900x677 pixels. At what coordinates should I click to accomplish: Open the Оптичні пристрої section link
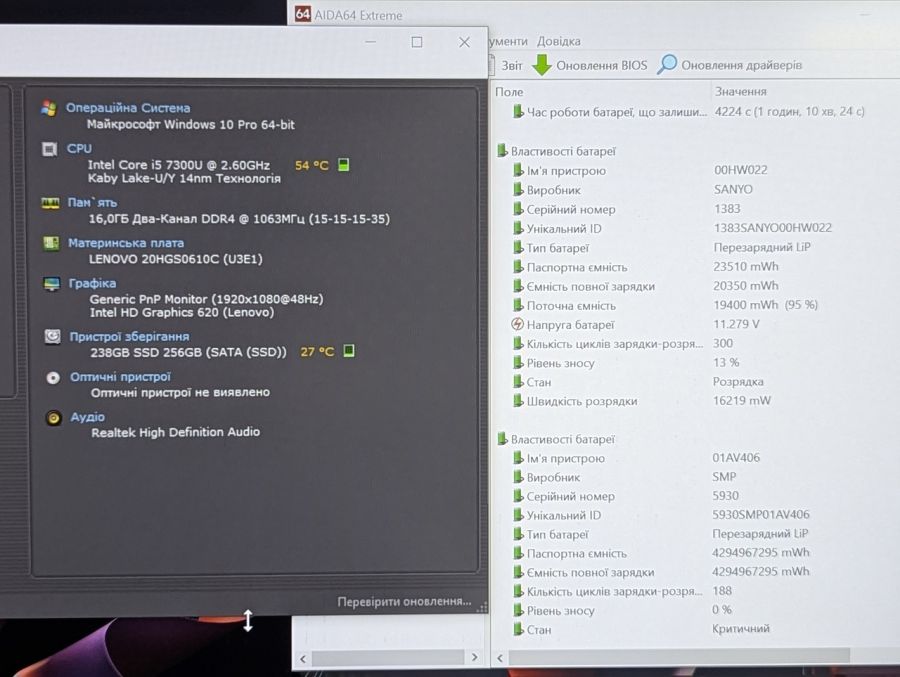(121, 377)
